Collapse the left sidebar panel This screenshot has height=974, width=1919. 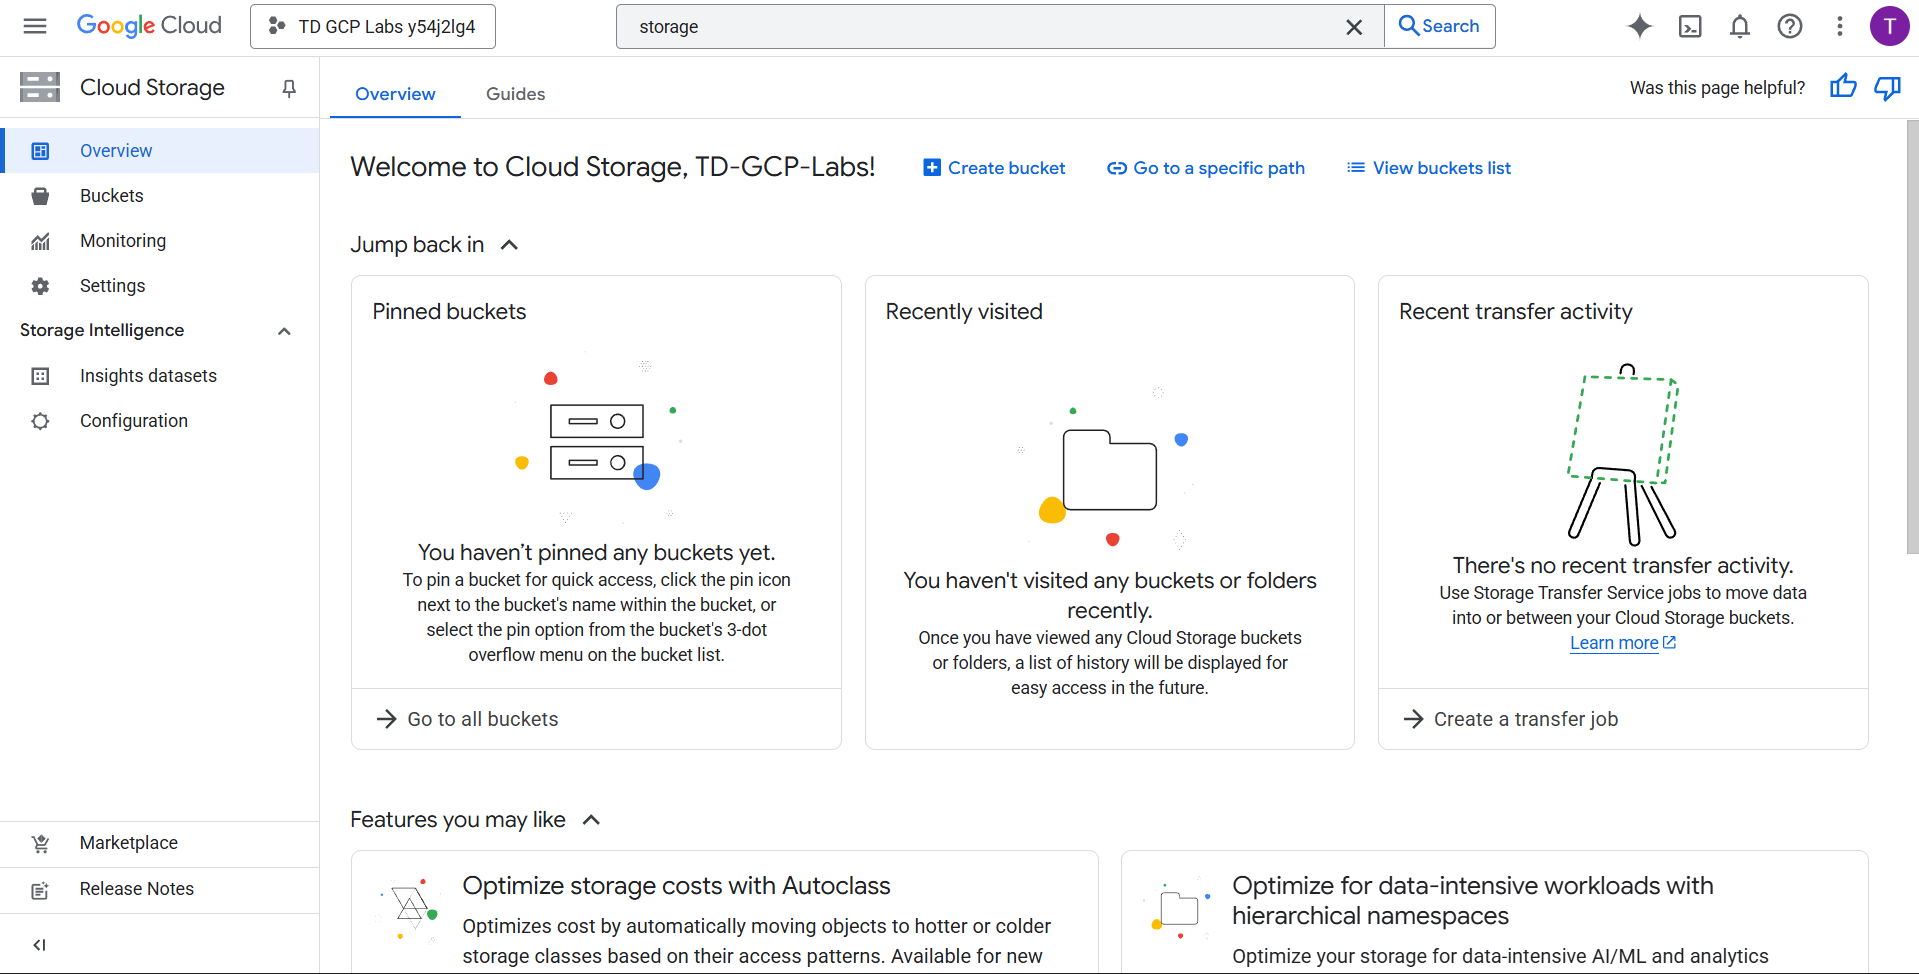(40, 944)
